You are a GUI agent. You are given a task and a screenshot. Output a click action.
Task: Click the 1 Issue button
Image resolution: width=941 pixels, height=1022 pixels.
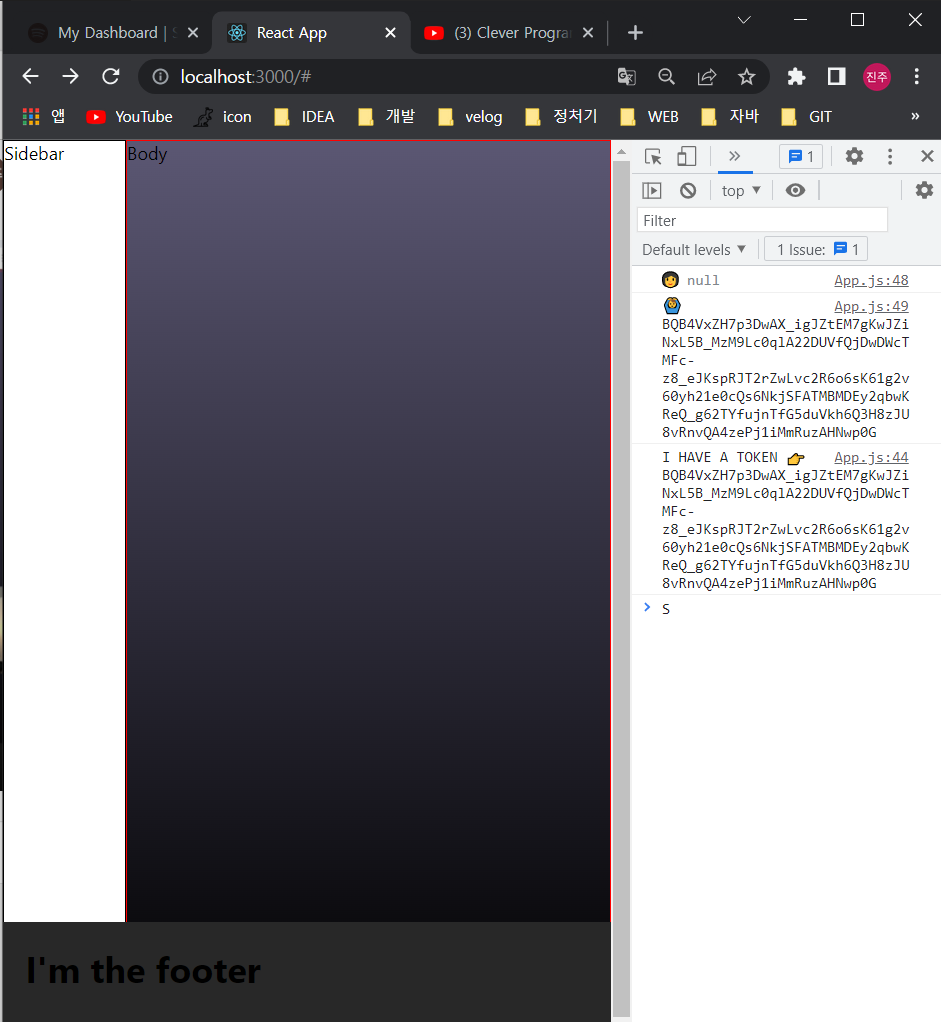pos(815,250)
